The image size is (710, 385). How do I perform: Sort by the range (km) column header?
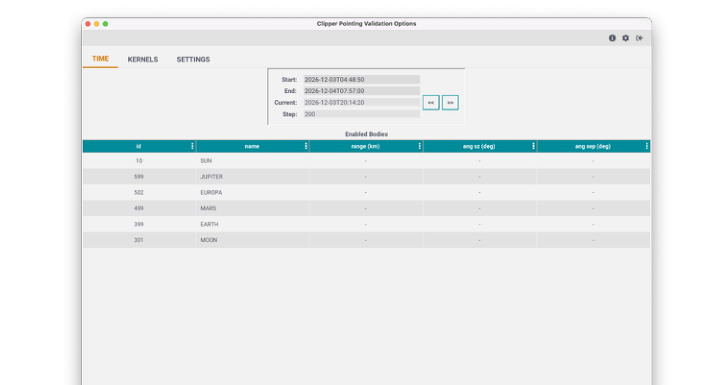(x=365, y=146)
